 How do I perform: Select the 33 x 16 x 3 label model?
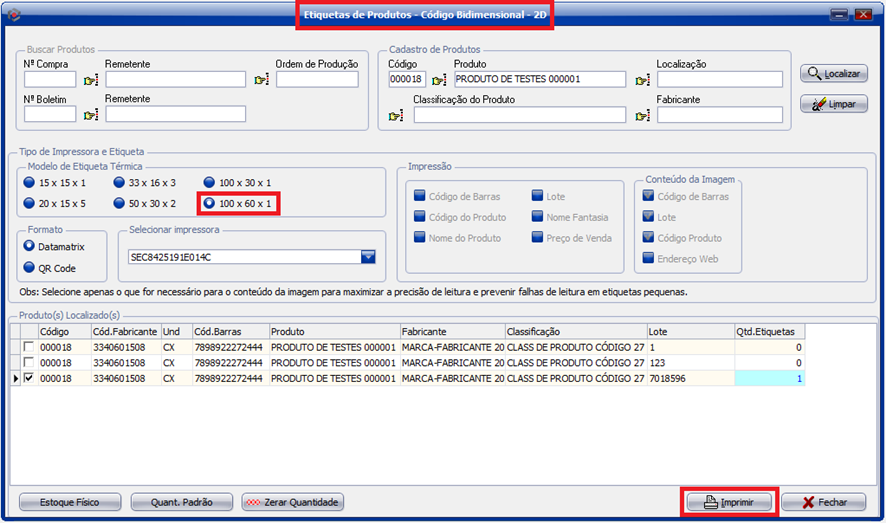119,183
